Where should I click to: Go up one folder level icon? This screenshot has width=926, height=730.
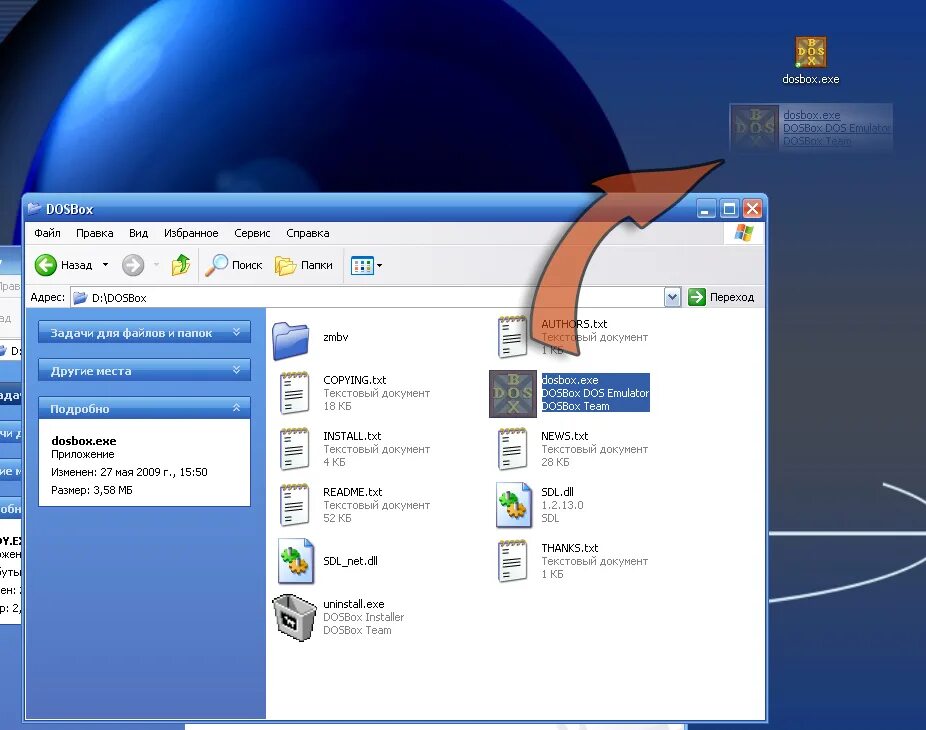click(181, 265)
